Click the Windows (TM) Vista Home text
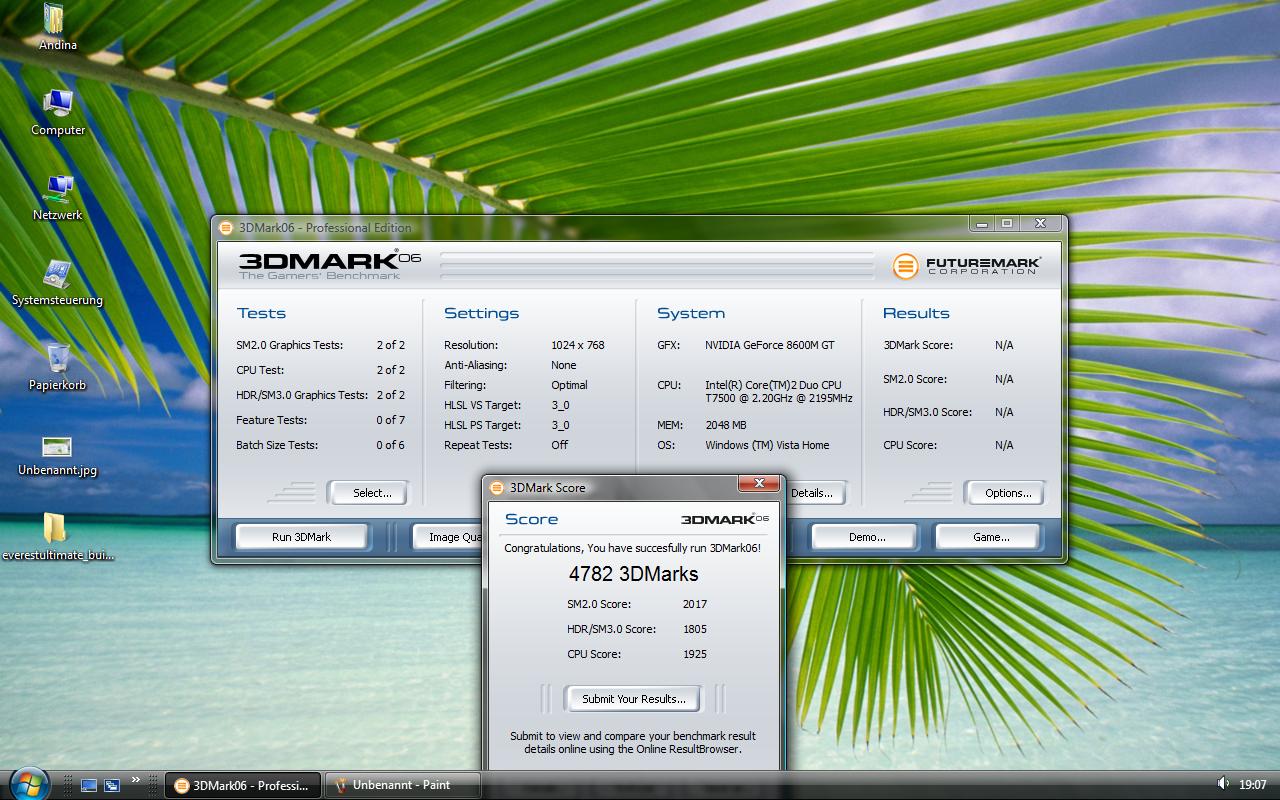The width and height of the screenshot is (1280, 800). pos(767,445)
